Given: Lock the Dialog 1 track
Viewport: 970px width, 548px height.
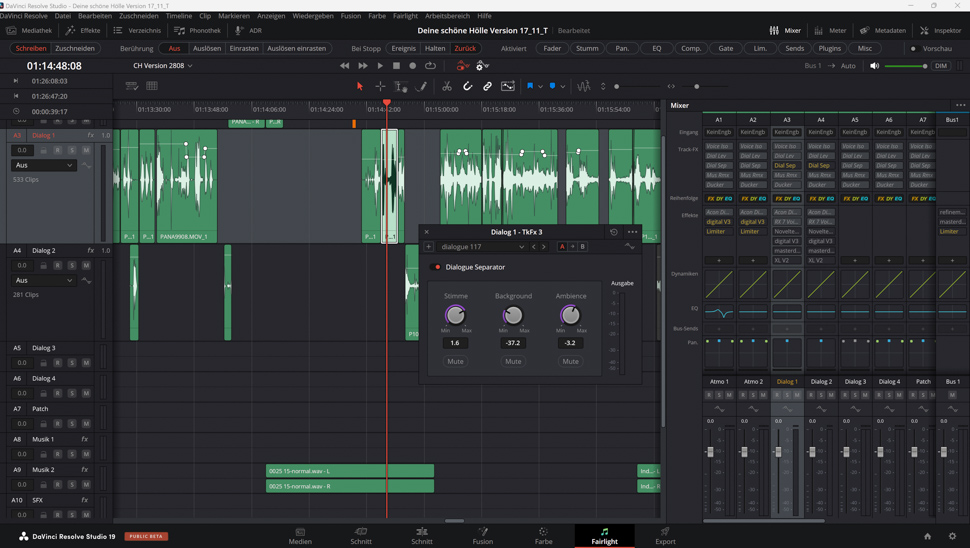Looking at the screenshot, I should coord(43,150).
